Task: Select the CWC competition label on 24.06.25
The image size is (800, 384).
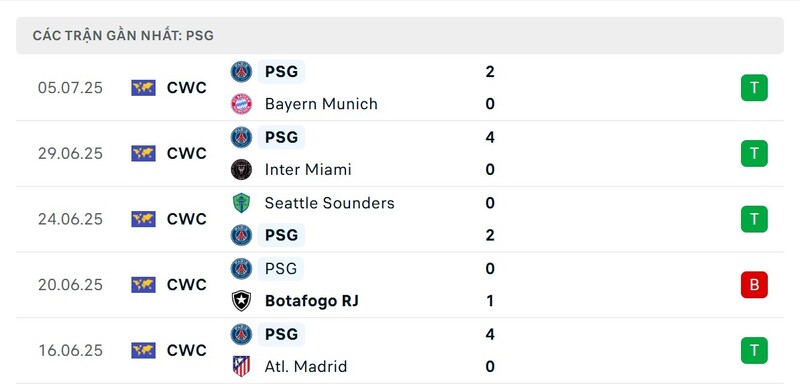Action: [187, 219]
